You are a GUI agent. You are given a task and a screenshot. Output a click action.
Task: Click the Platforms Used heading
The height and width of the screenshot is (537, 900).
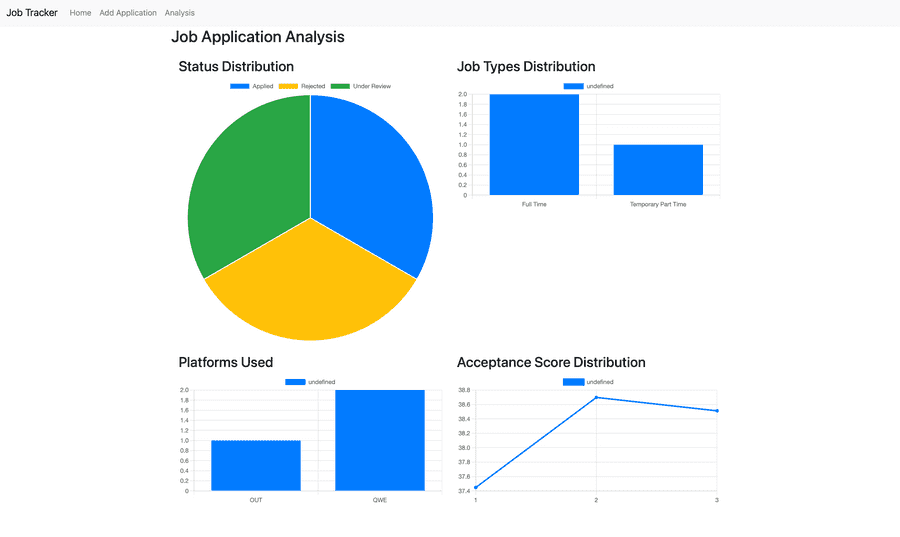click(226, 363)
